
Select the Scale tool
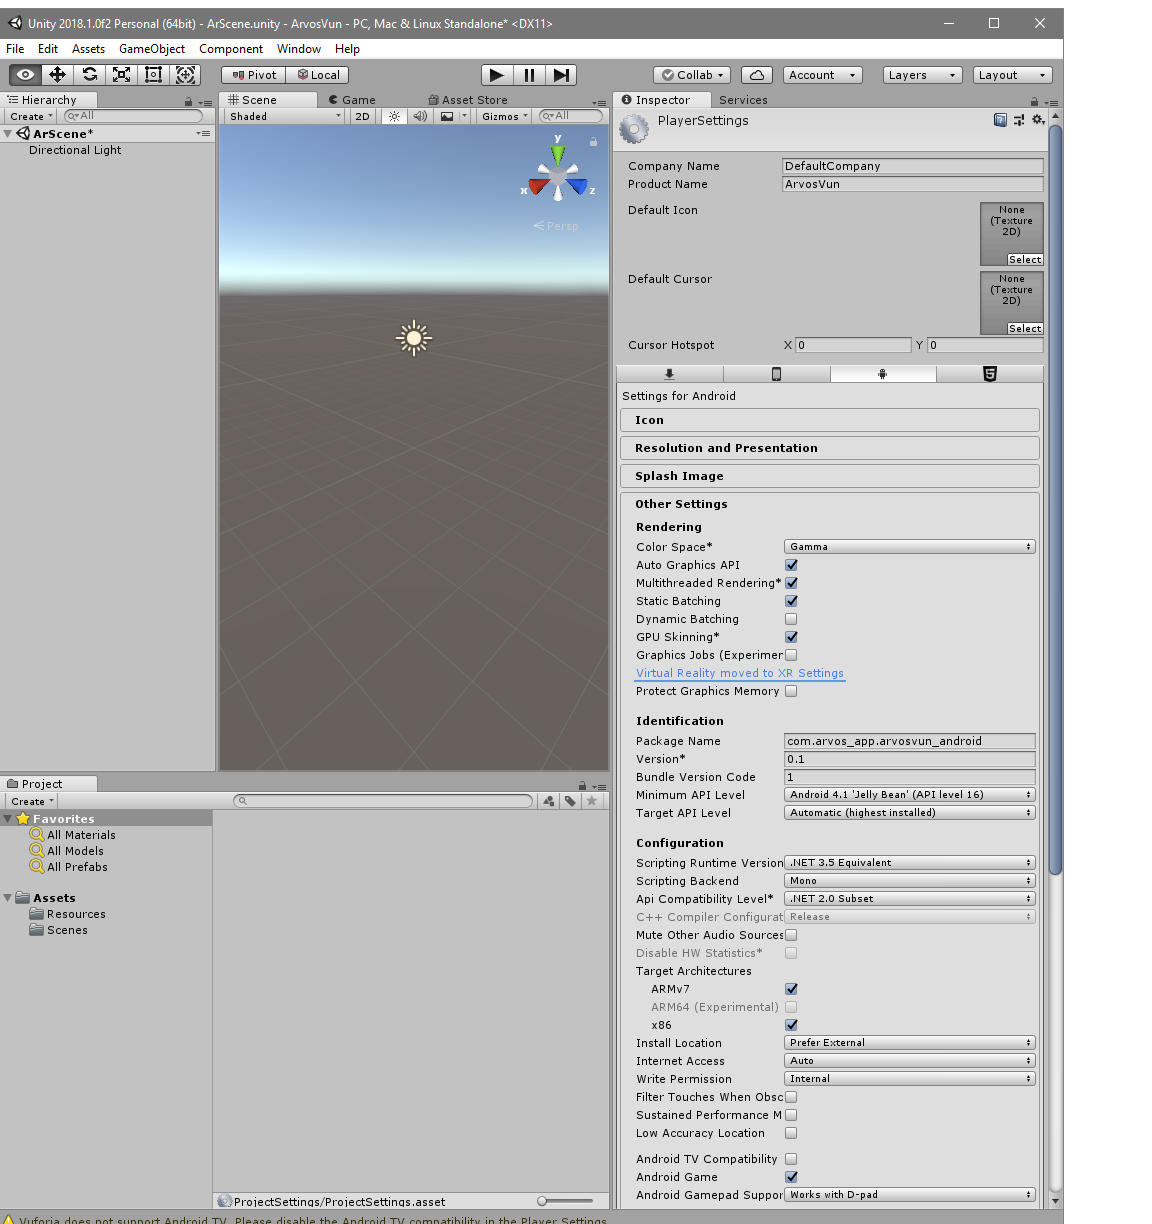tap(121, 74)
